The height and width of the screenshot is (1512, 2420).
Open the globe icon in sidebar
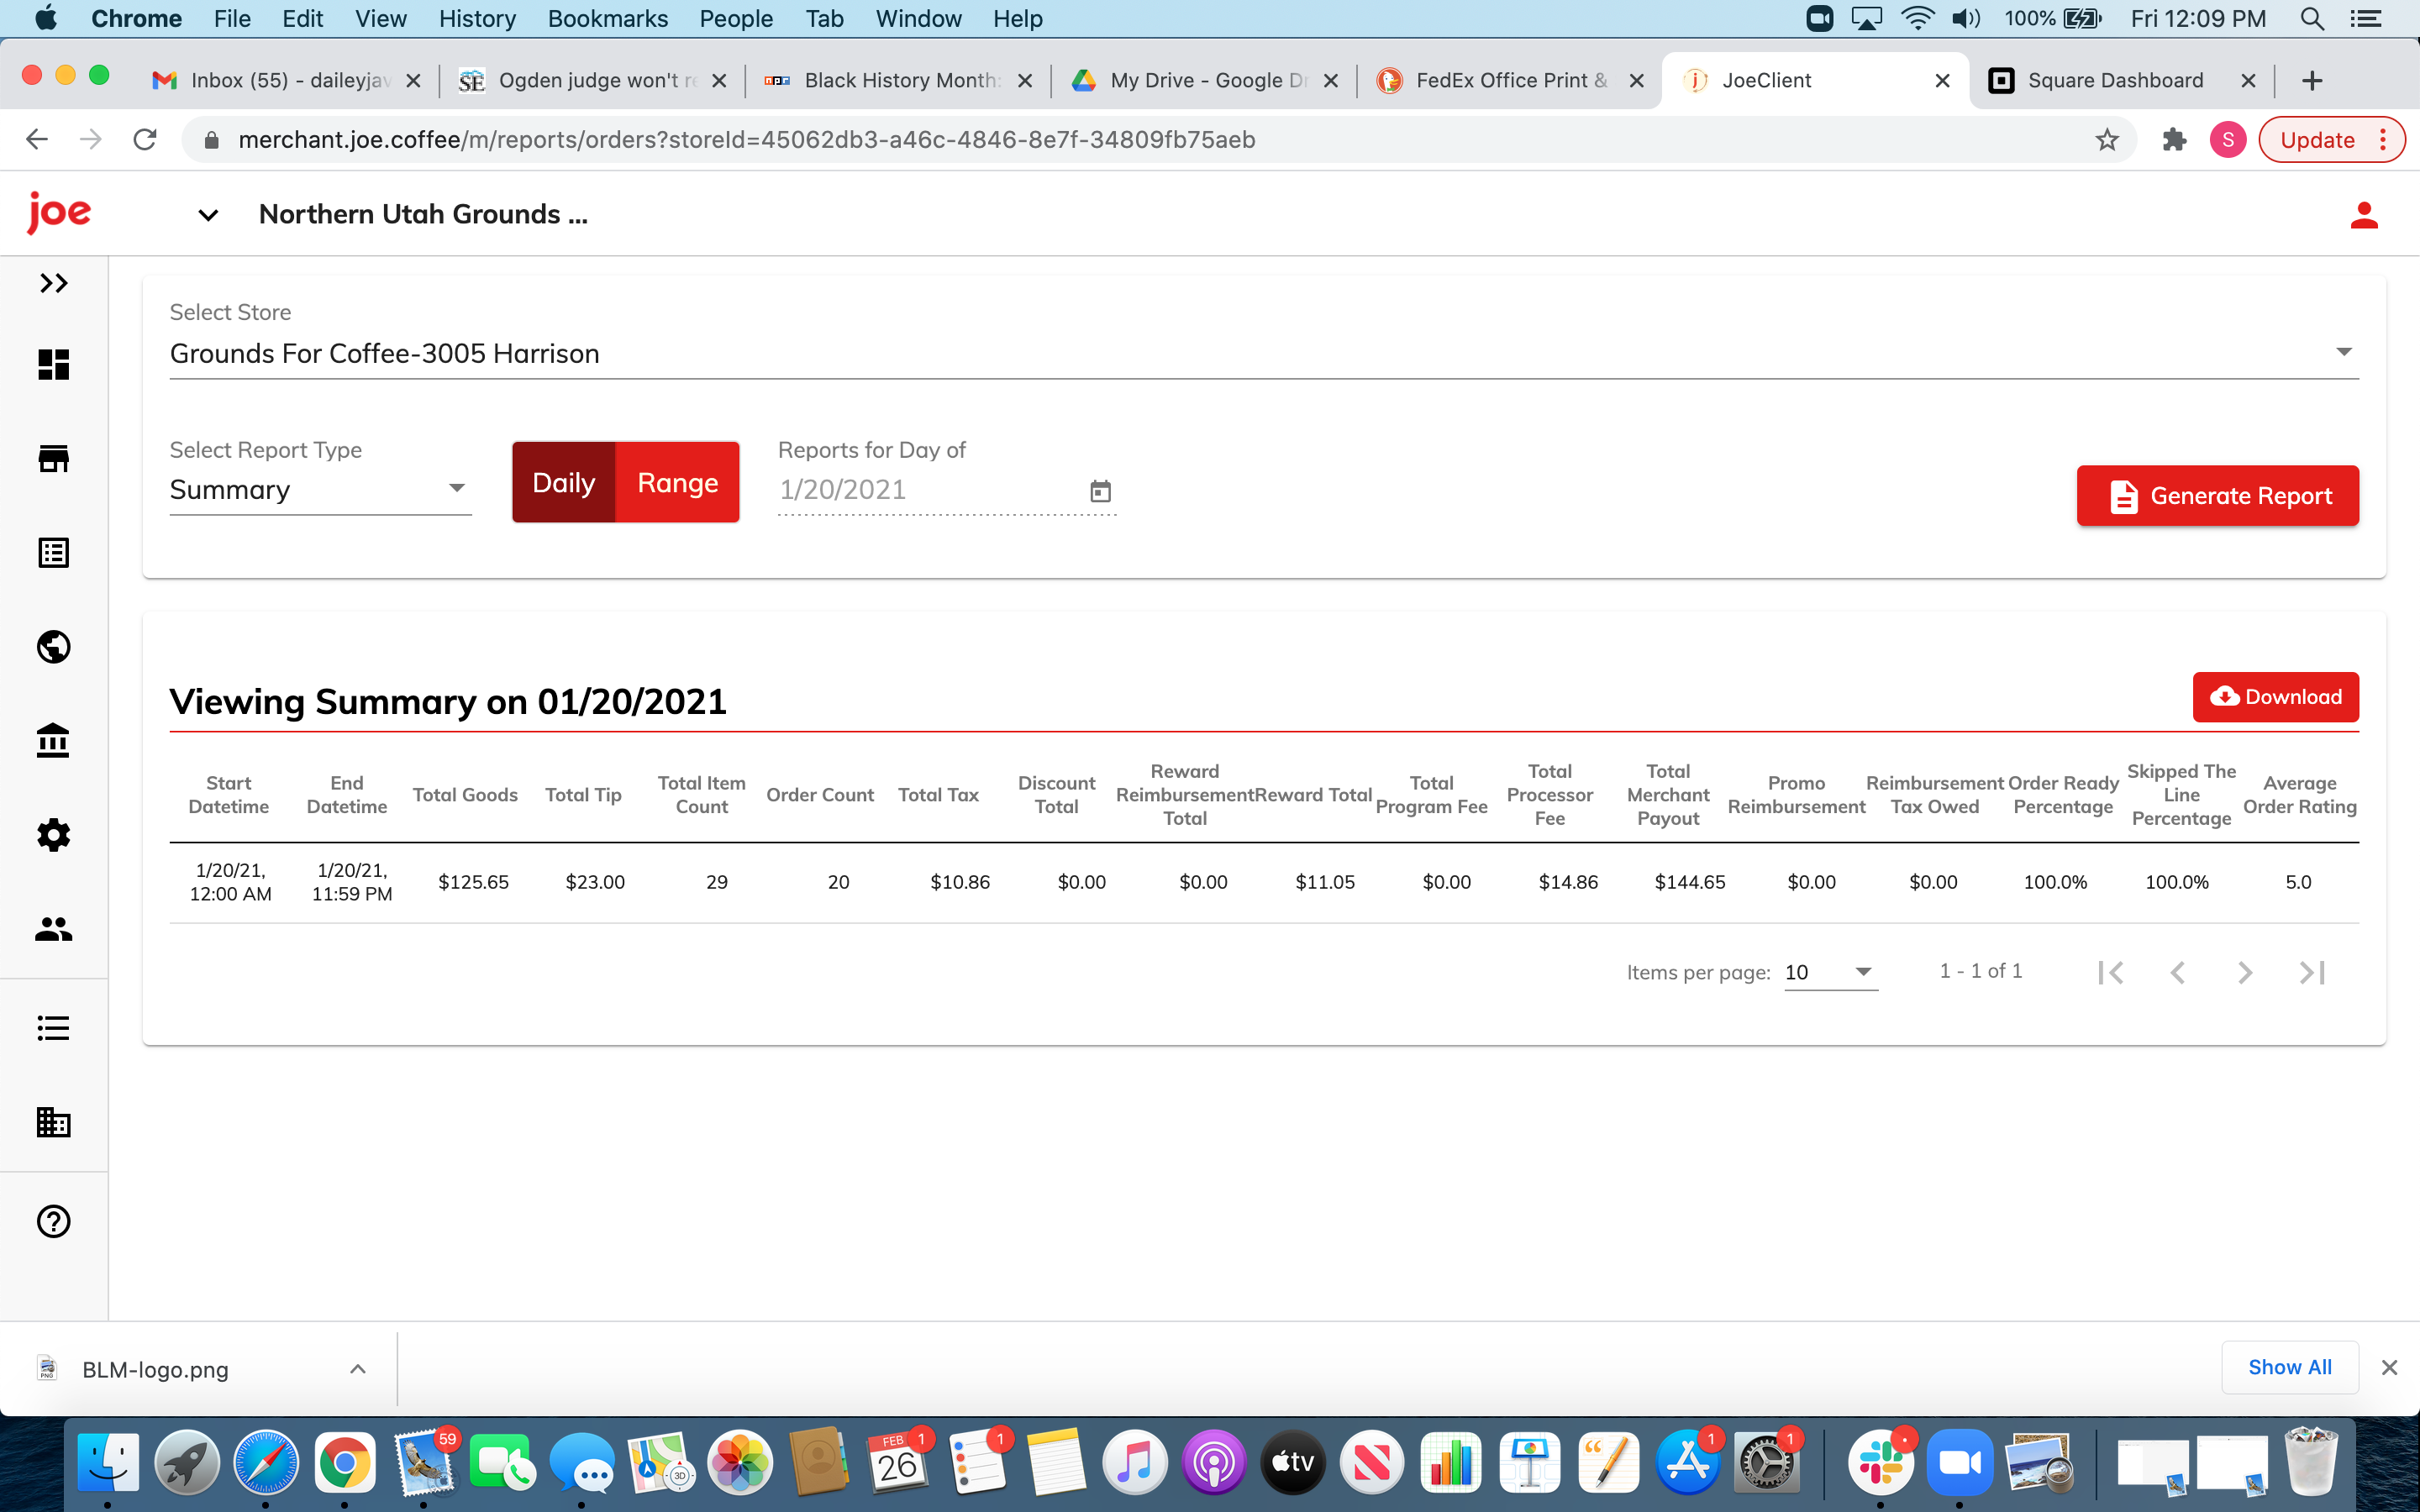(x=53, y=647)
